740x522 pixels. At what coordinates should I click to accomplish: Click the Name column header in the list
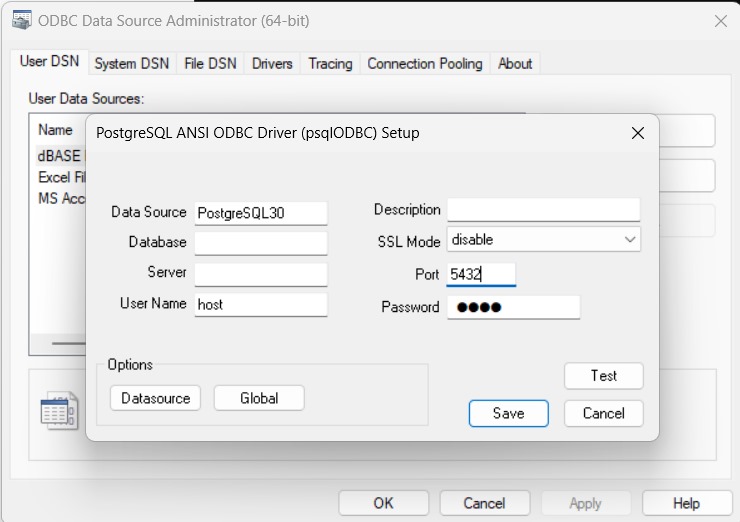coord(56,130)
